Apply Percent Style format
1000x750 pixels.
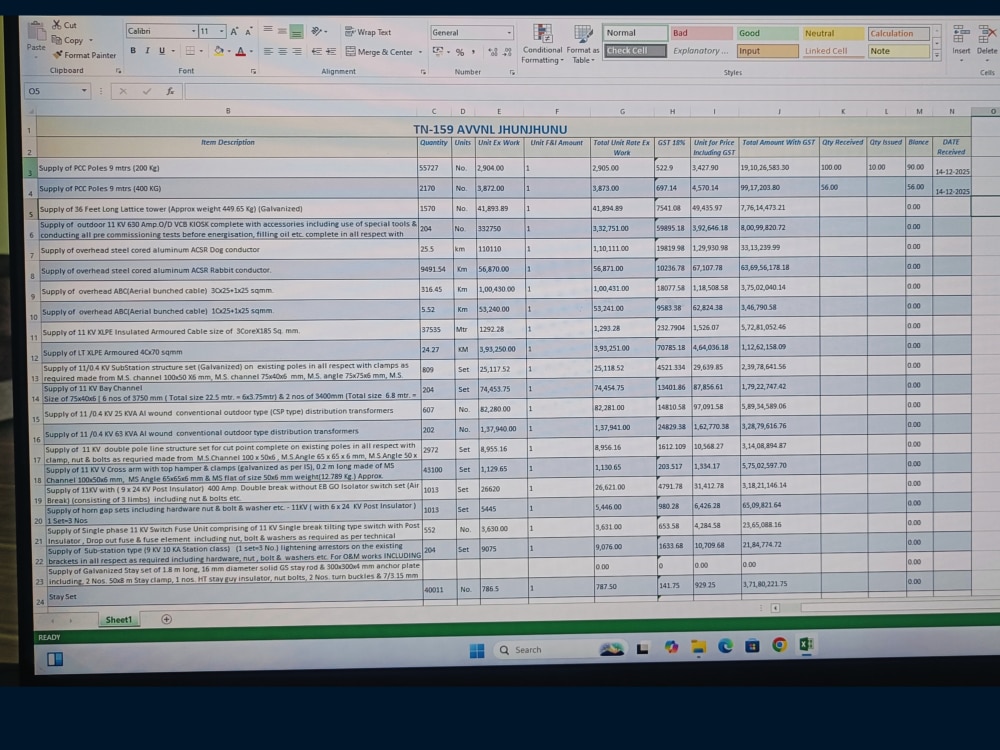click(460, 52)
